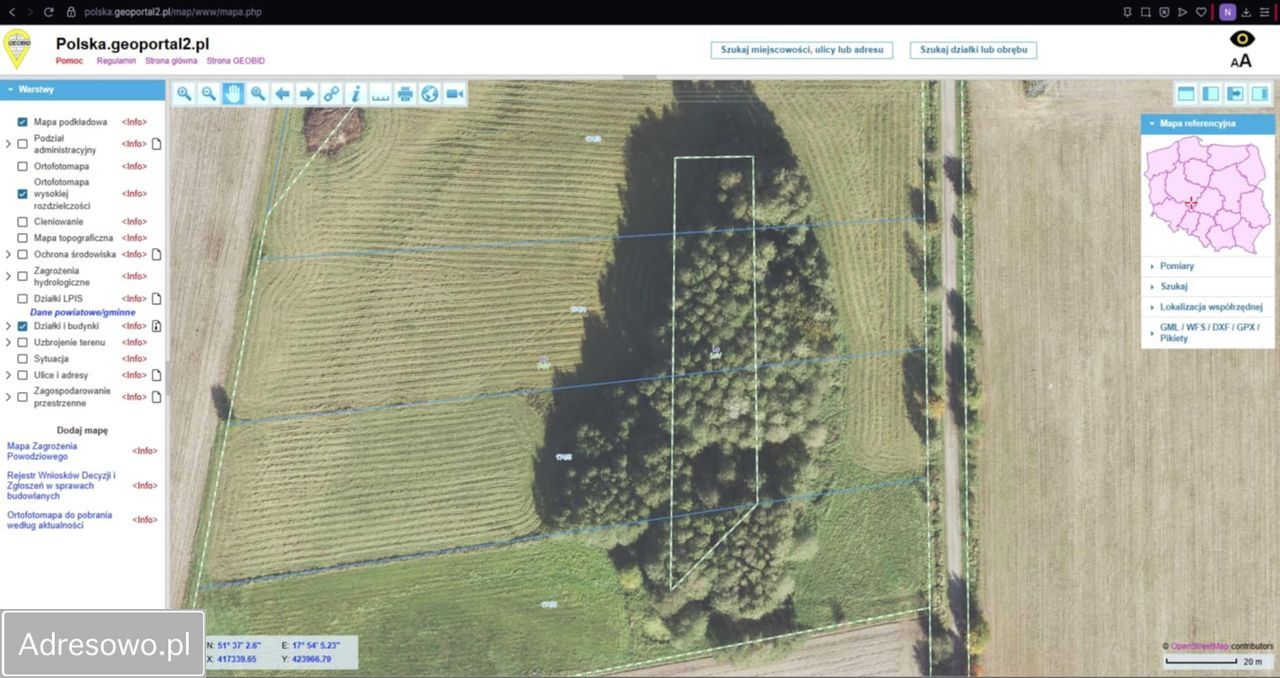Expand the Podział administracyjny tree node

(9, 144)
